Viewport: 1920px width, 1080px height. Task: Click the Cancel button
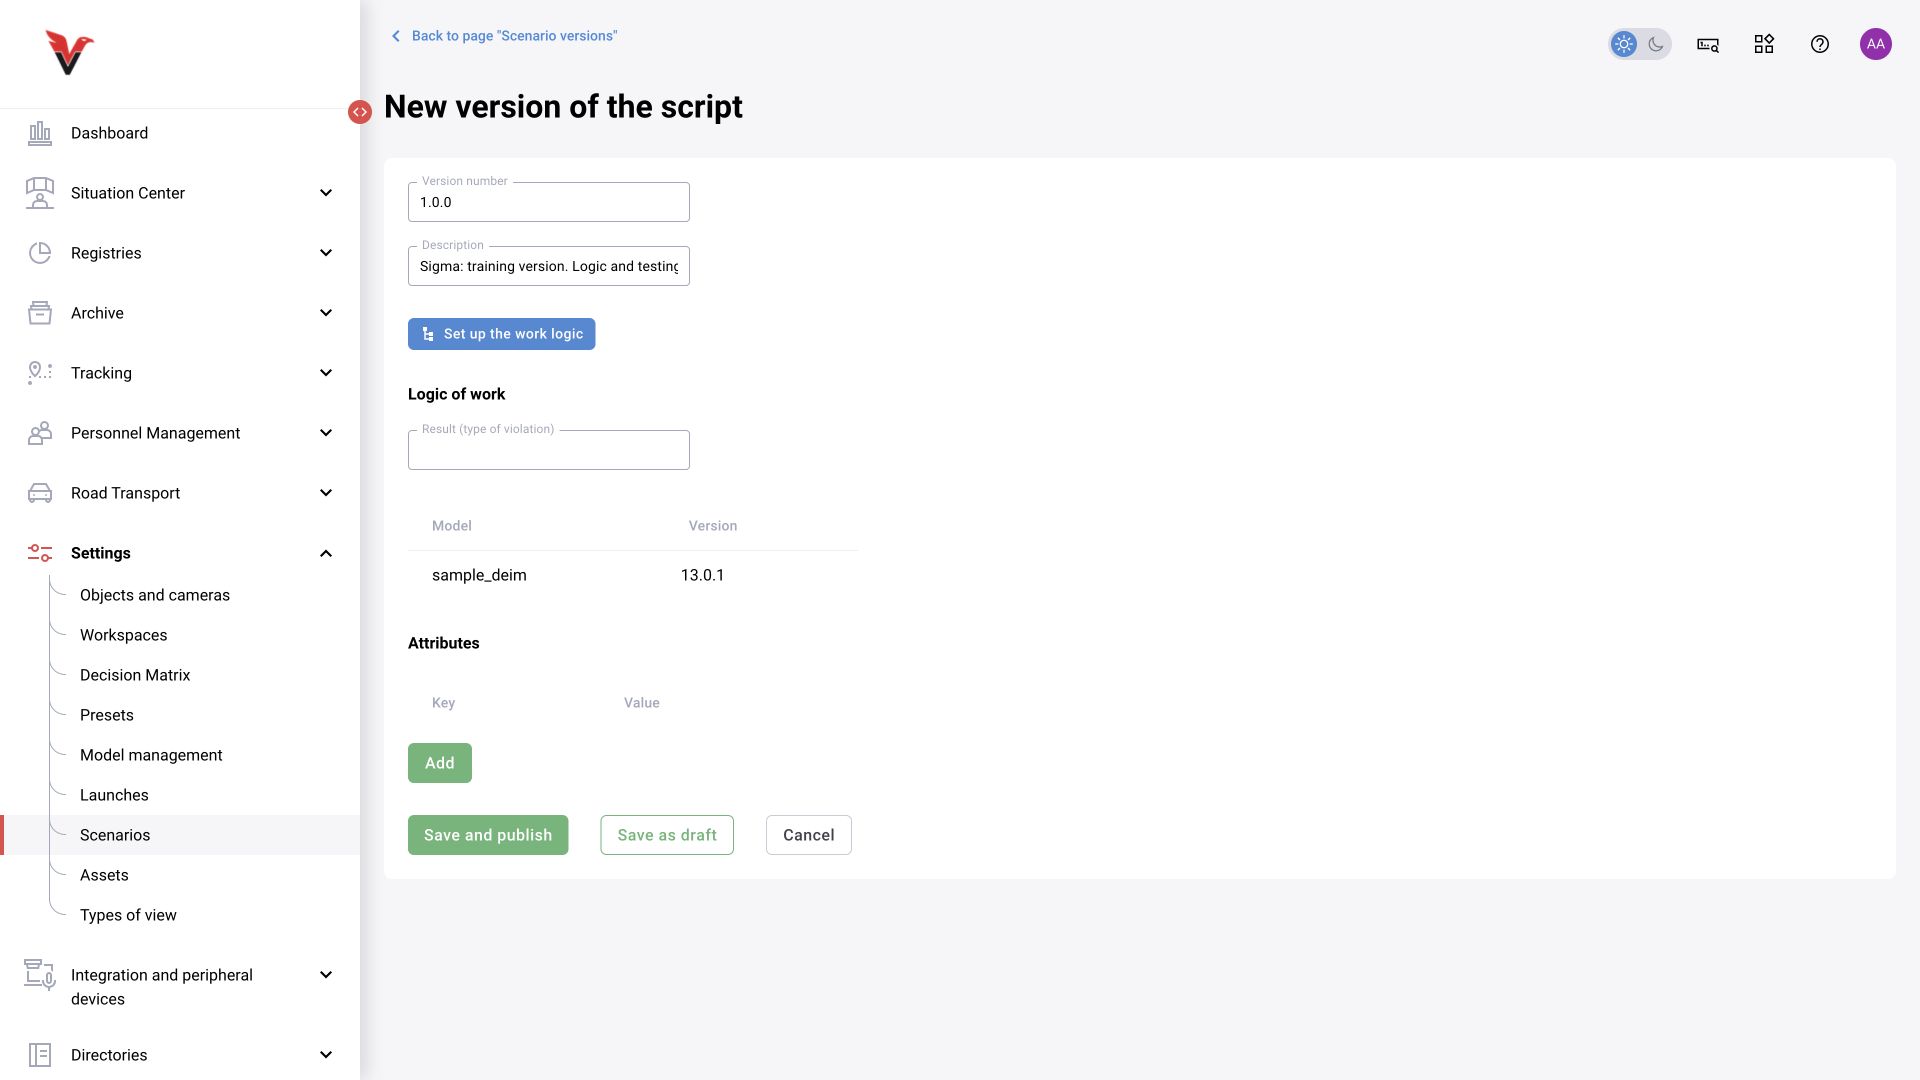coord(809,835)
